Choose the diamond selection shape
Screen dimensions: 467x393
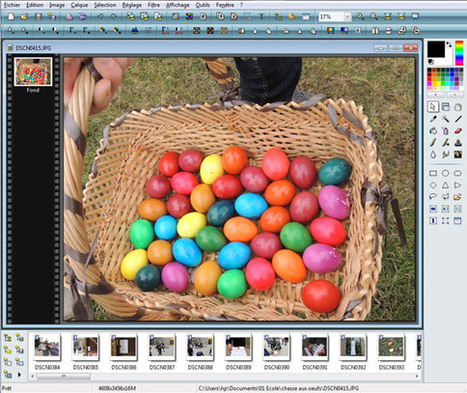tap(433, 185)
